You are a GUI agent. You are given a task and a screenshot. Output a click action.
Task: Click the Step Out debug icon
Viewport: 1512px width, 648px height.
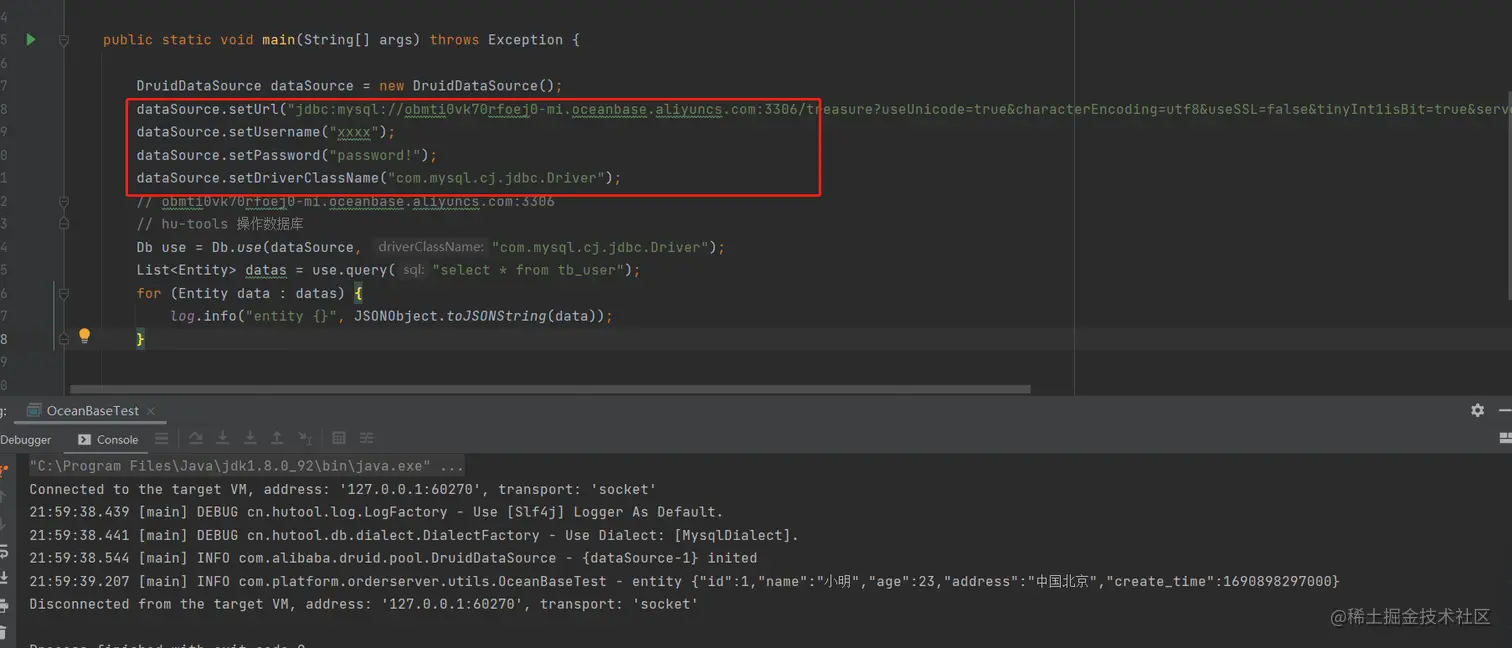pyautogui.click(x=277, y=438)
